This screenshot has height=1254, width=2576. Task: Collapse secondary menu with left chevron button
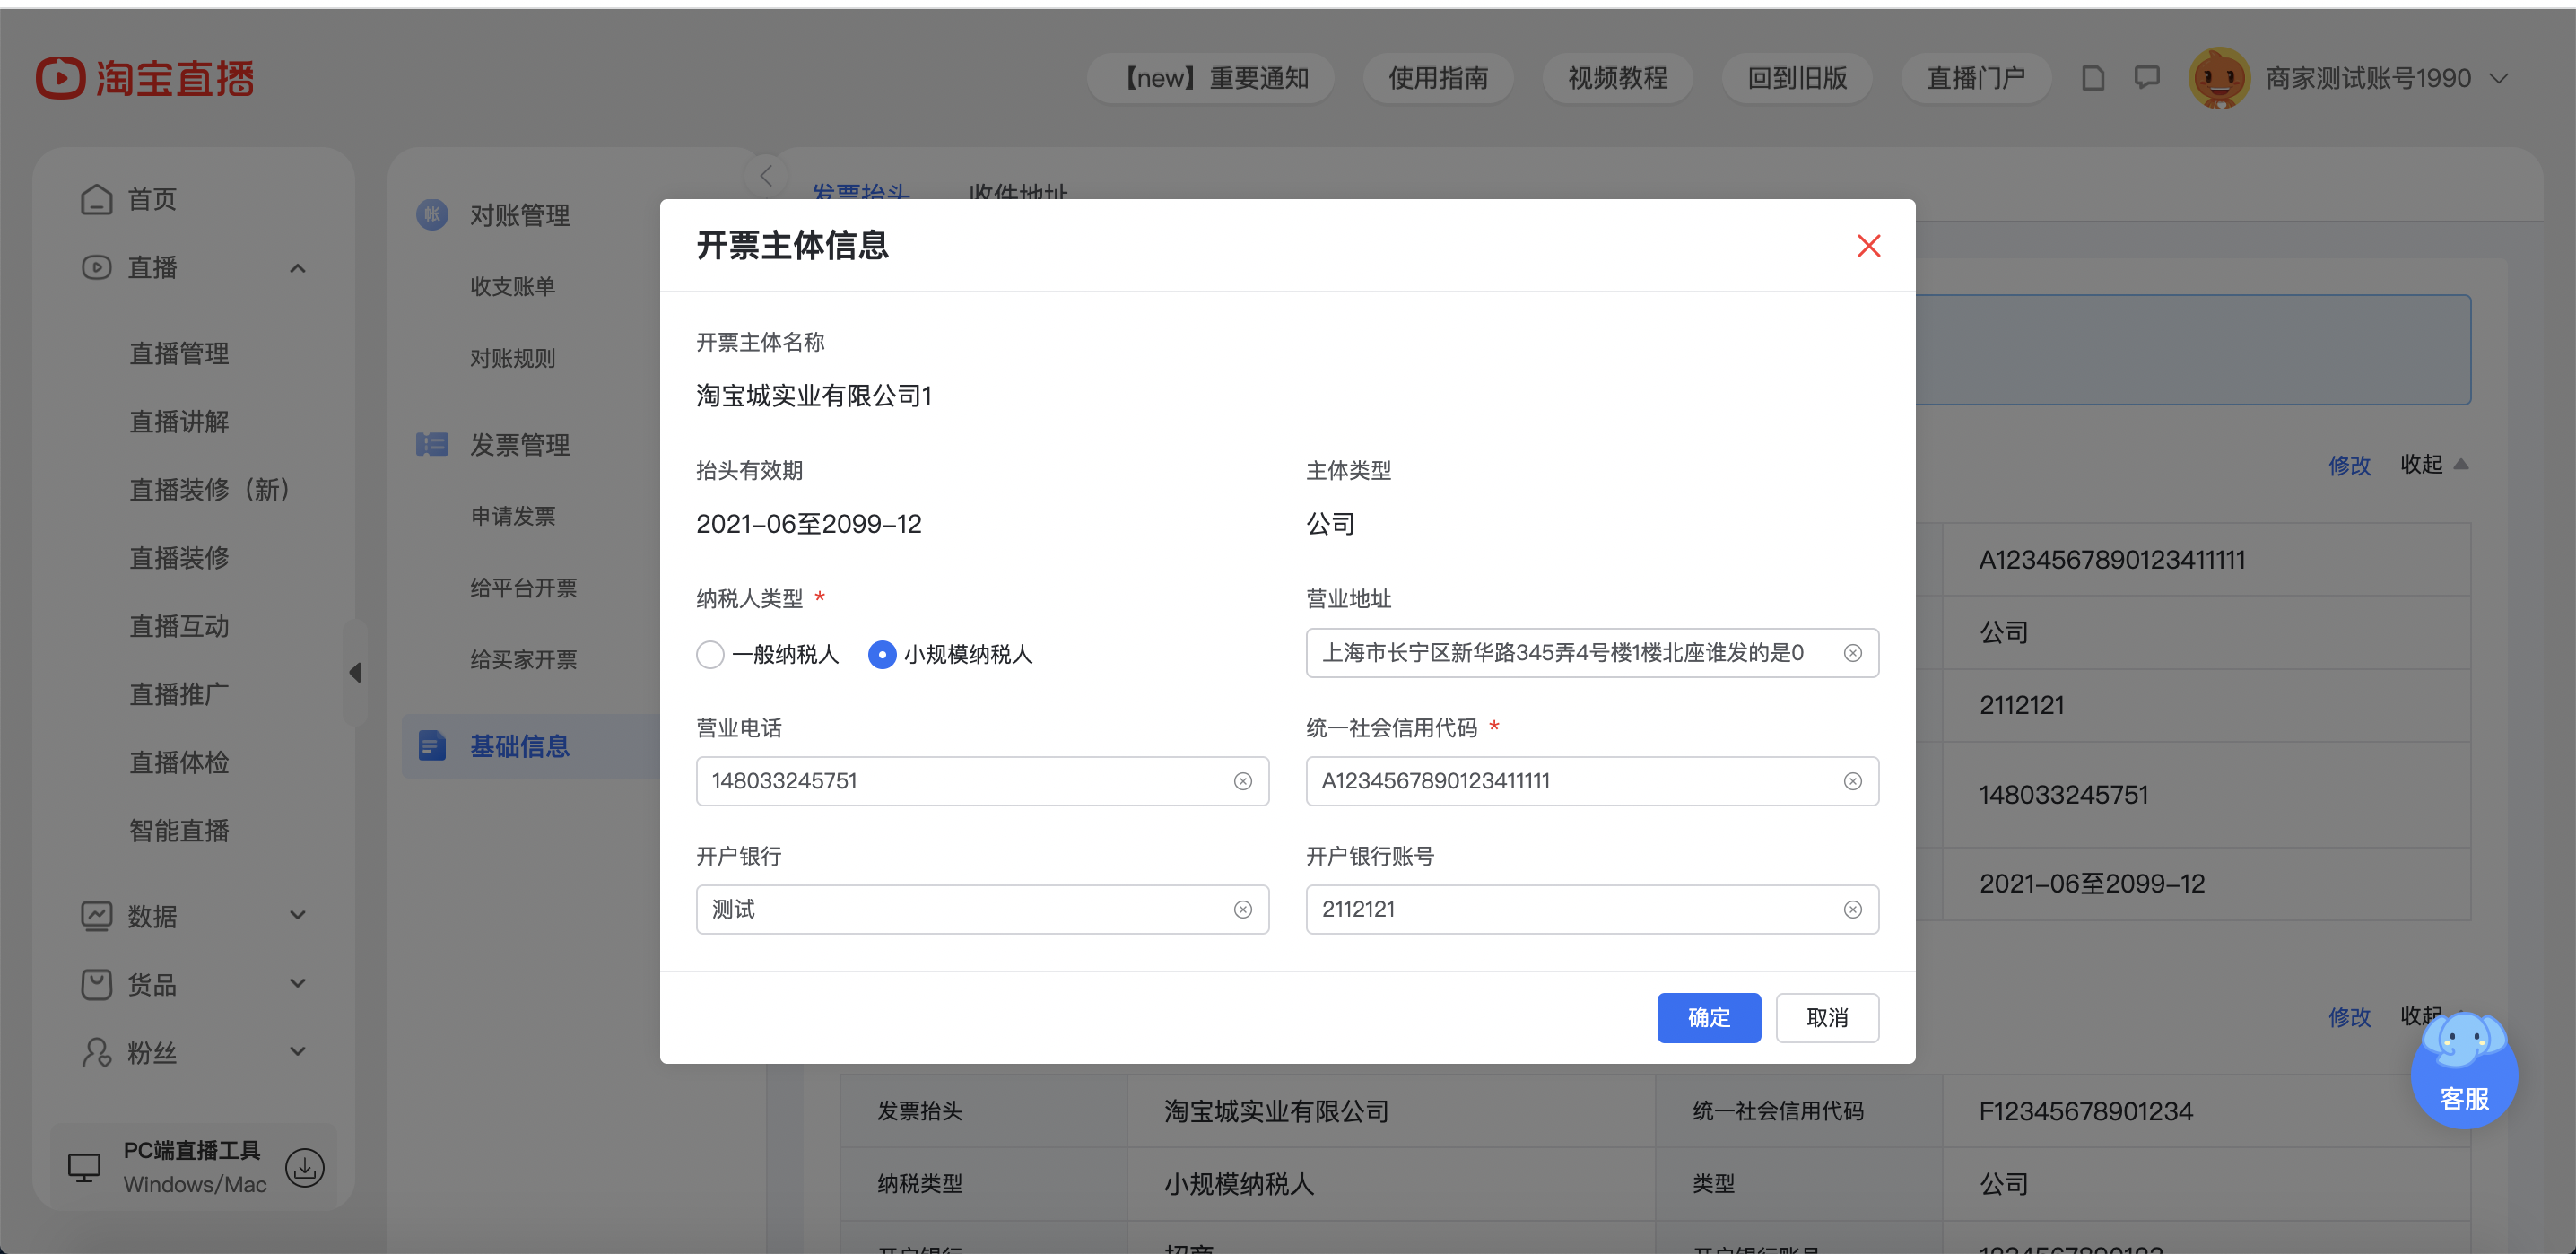pyautogui.click(x=765, y=176)
